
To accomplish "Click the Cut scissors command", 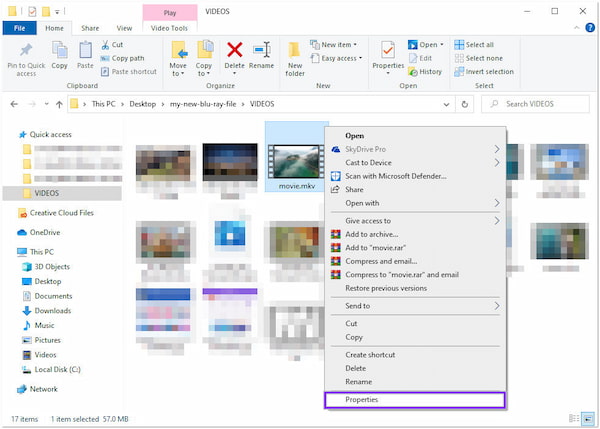I will pos(112,45).
